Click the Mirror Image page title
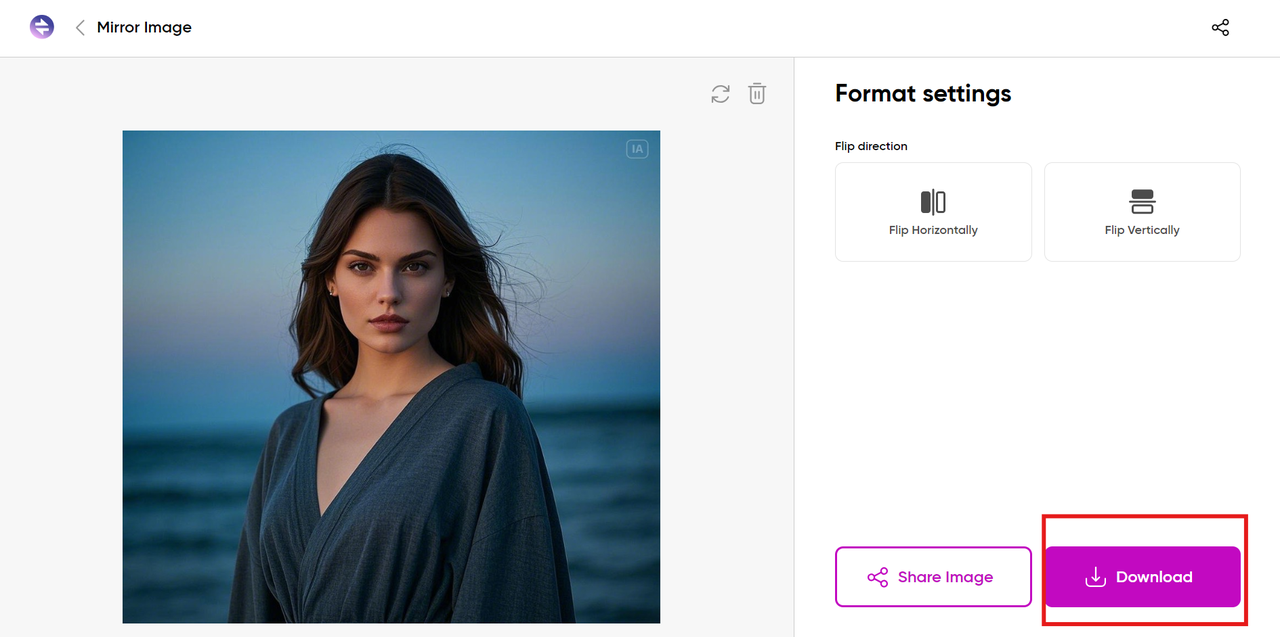Viewport: 1280px width, 637px height. (144, 28)
